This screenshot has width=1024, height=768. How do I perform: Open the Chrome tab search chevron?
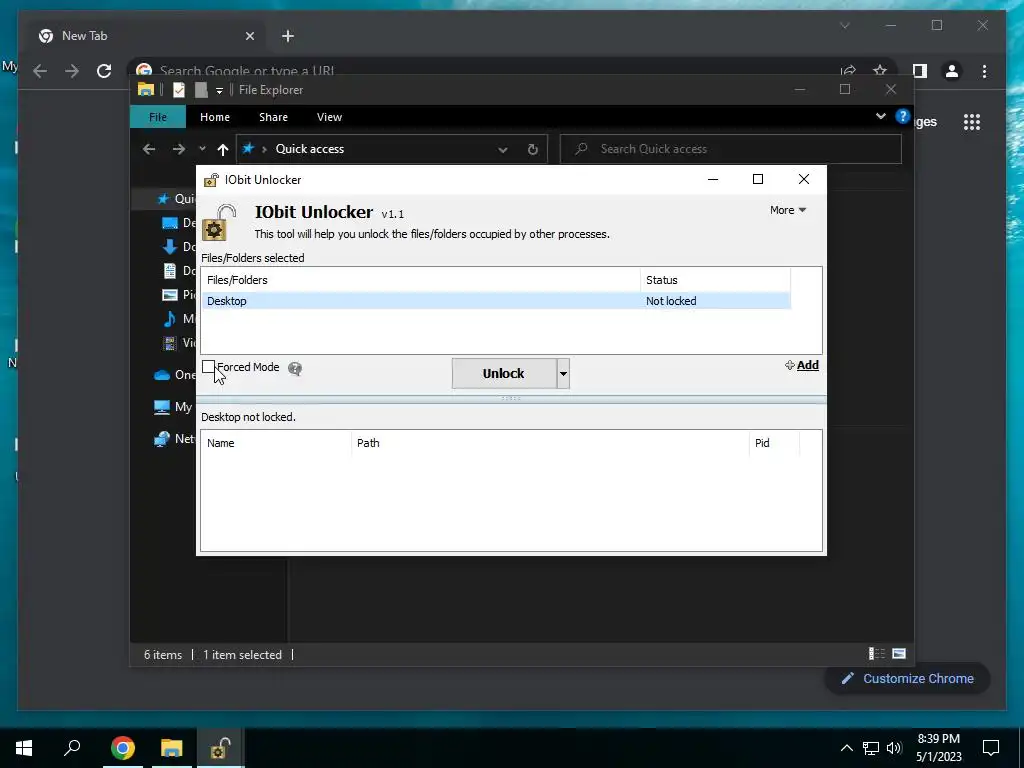point(844,25)
